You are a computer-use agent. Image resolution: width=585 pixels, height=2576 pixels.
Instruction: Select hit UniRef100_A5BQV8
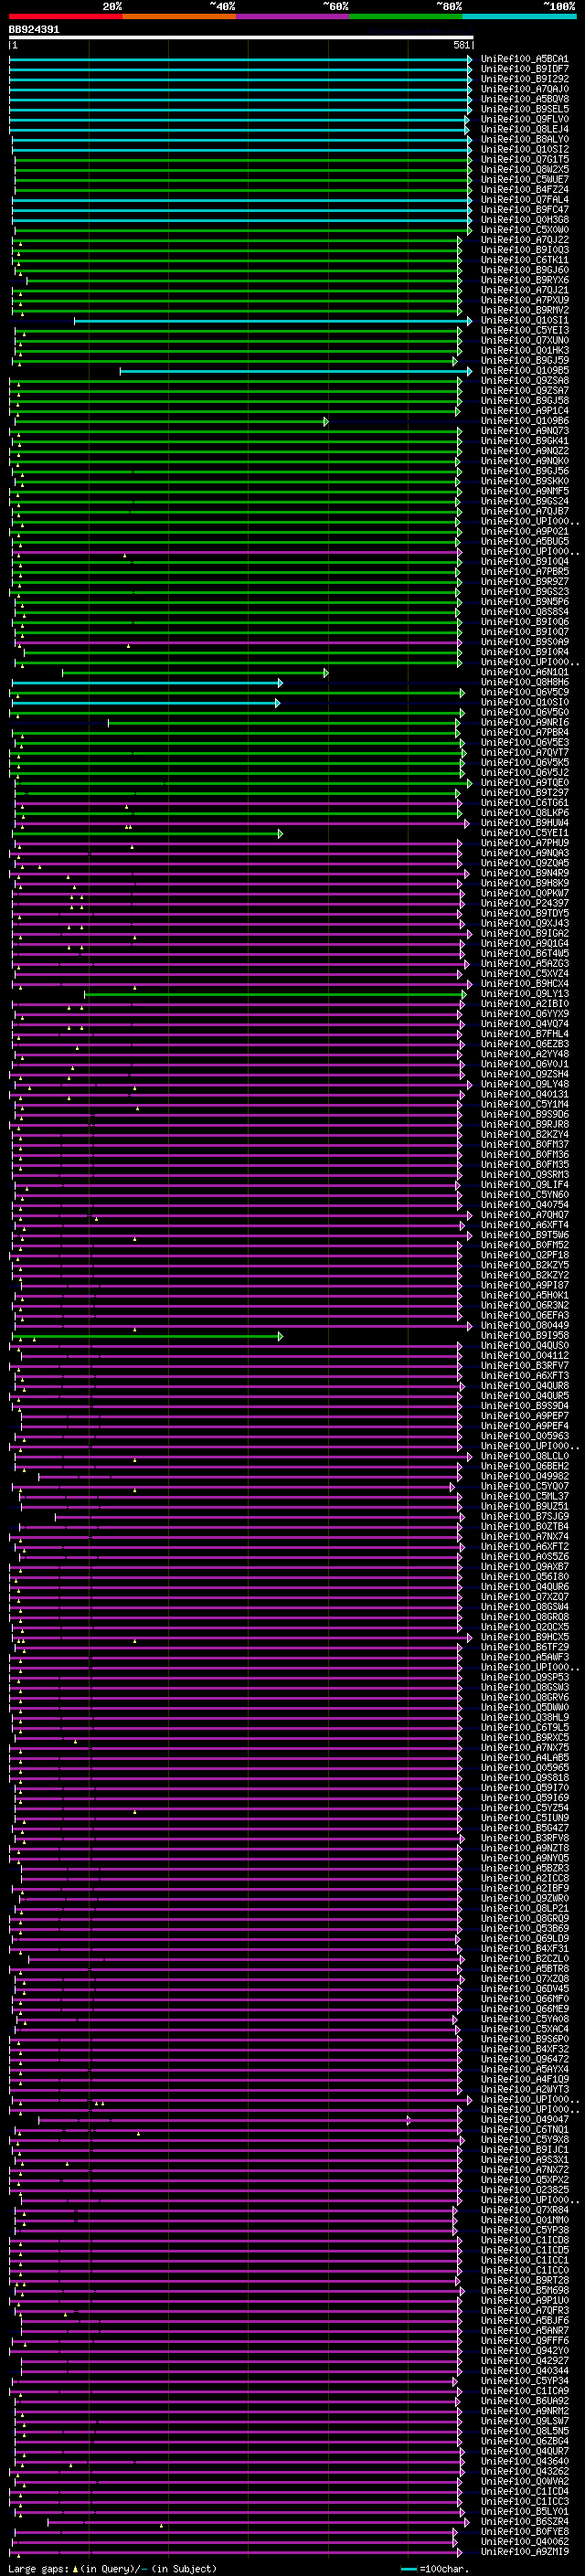(525, 99)
